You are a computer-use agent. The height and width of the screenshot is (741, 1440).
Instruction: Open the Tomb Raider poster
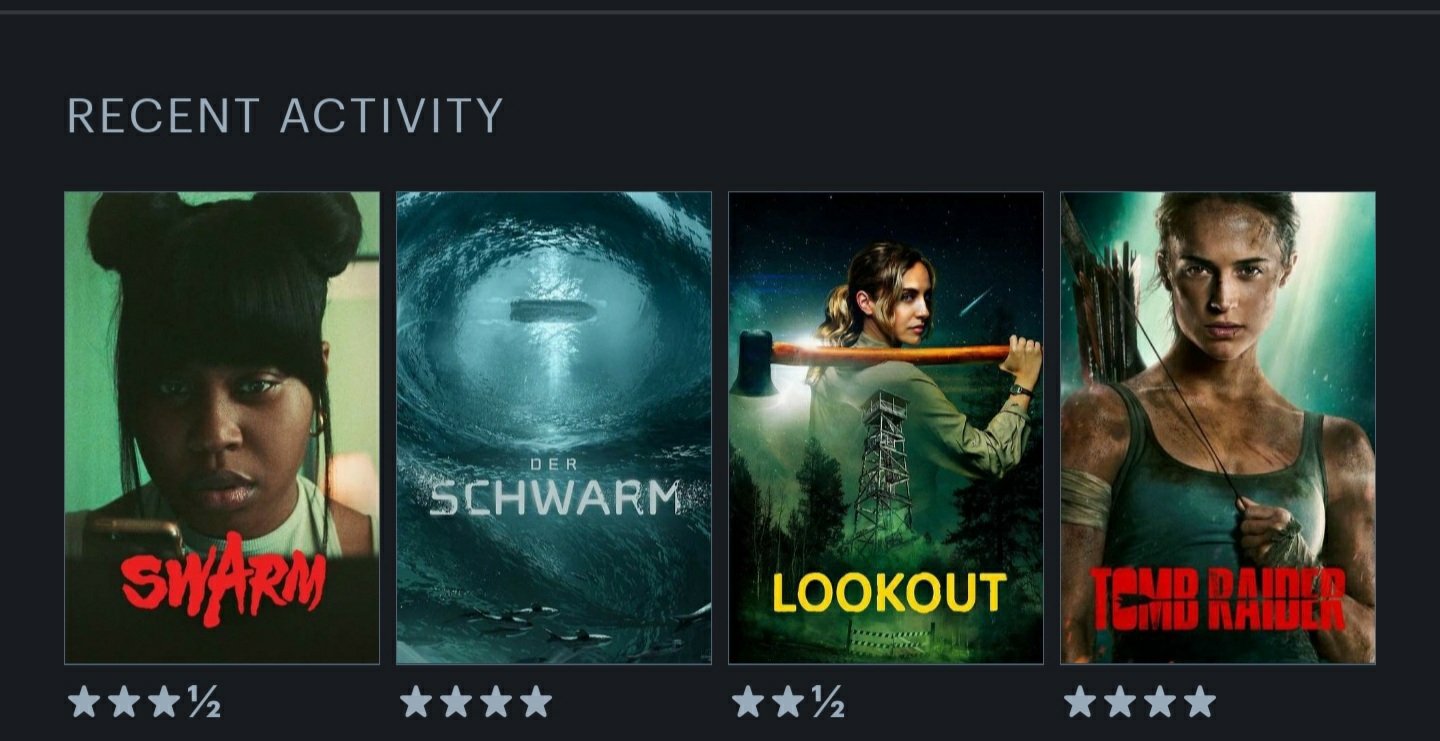[1218, 428]
